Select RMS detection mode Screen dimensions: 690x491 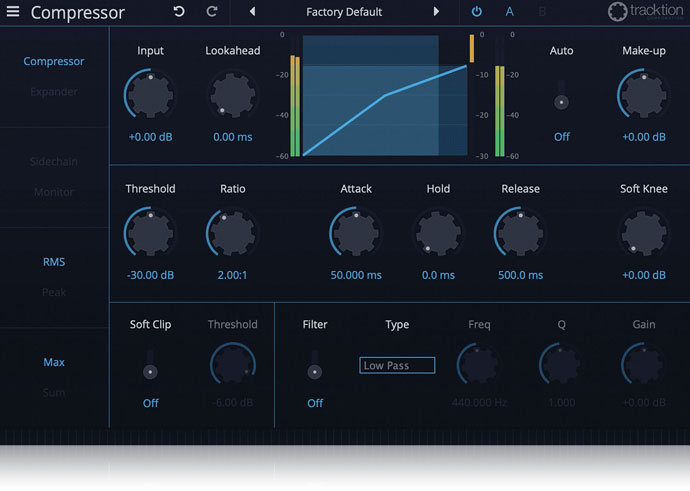(x=54, y=262)
